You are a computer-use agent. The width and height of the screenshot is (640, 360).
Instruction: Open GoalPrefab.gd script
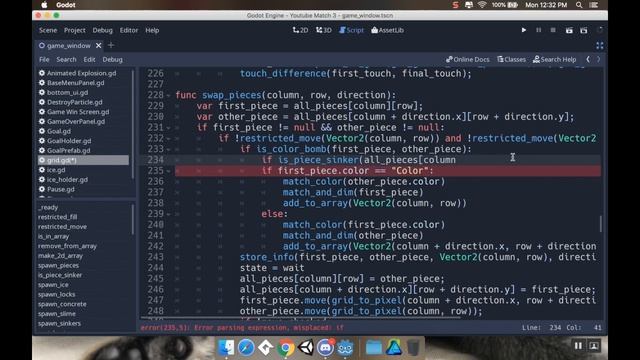point(64,150)
